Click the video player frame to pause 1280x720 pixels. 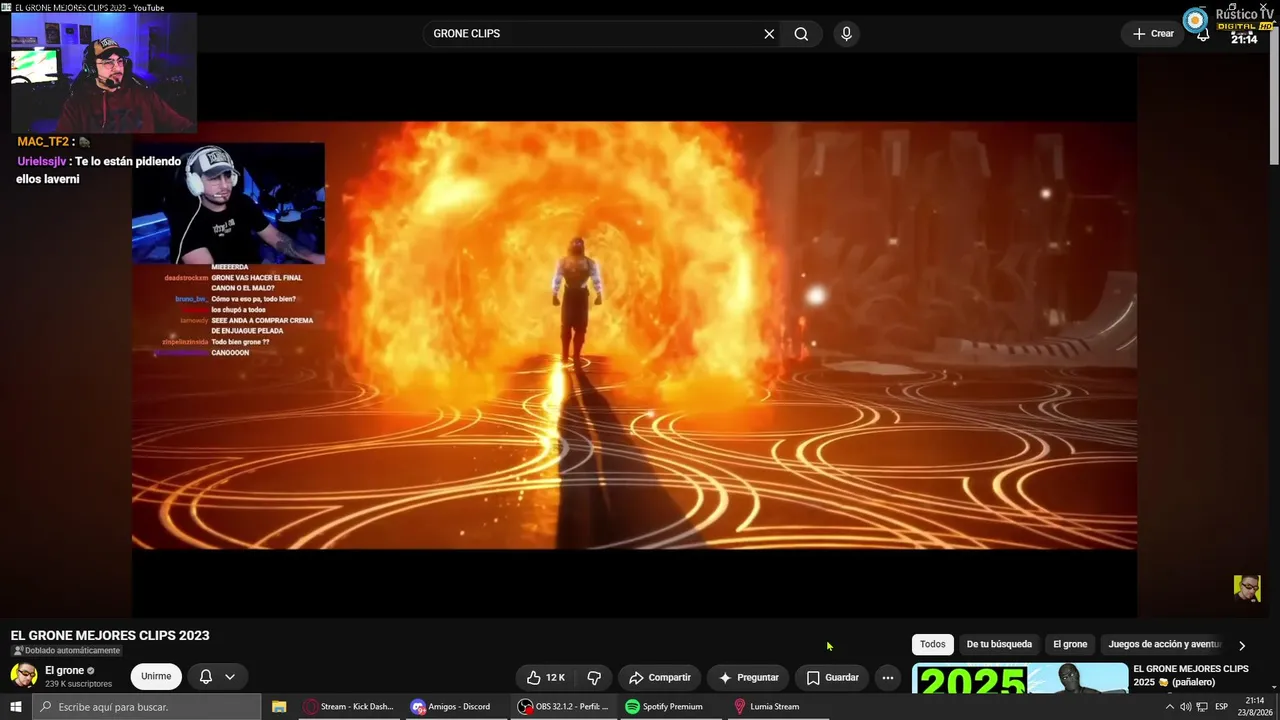click(x=634, y=335)
